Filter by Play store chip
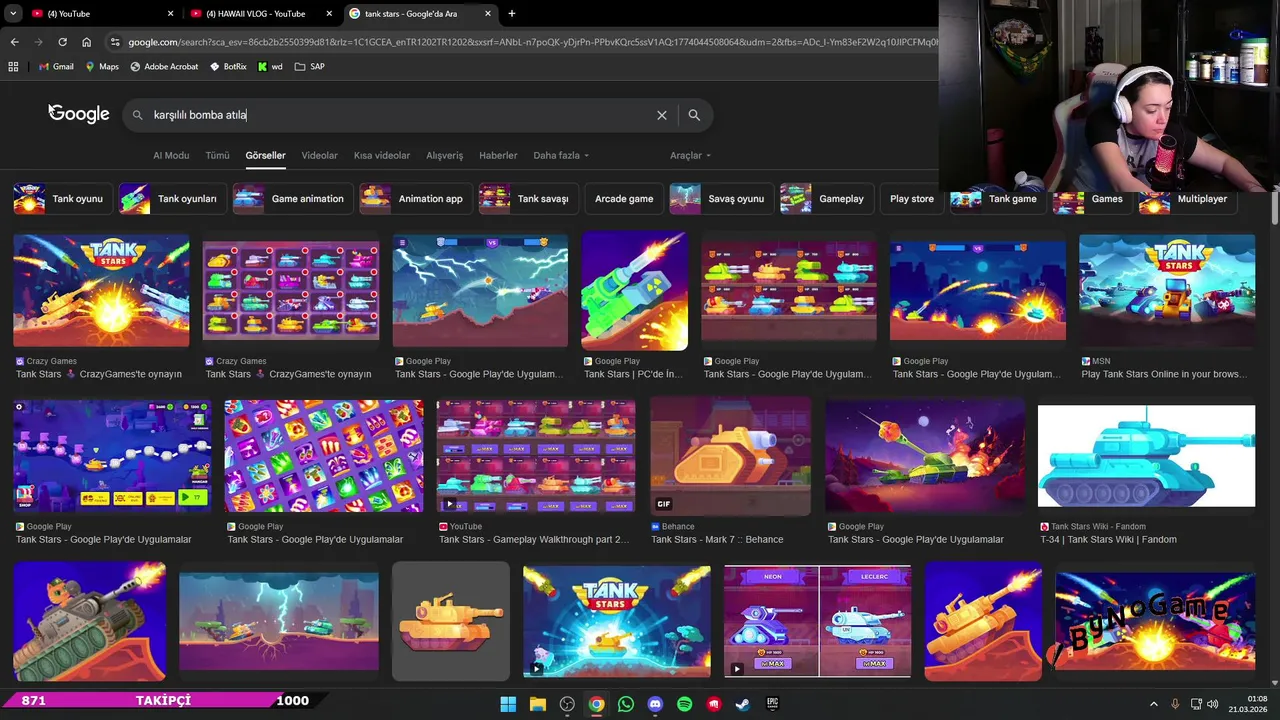The height and width of the screenshot is (720, 1280). [912, 199]
